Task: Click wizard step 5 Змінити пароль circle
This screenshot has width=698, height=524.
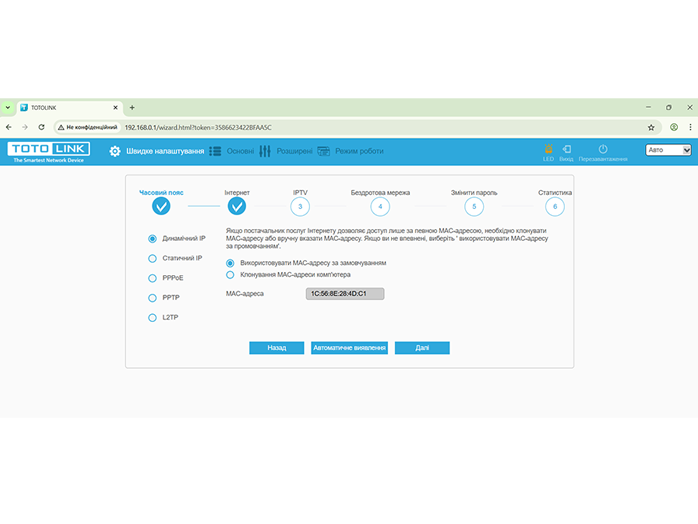Action: click(474, 207)
